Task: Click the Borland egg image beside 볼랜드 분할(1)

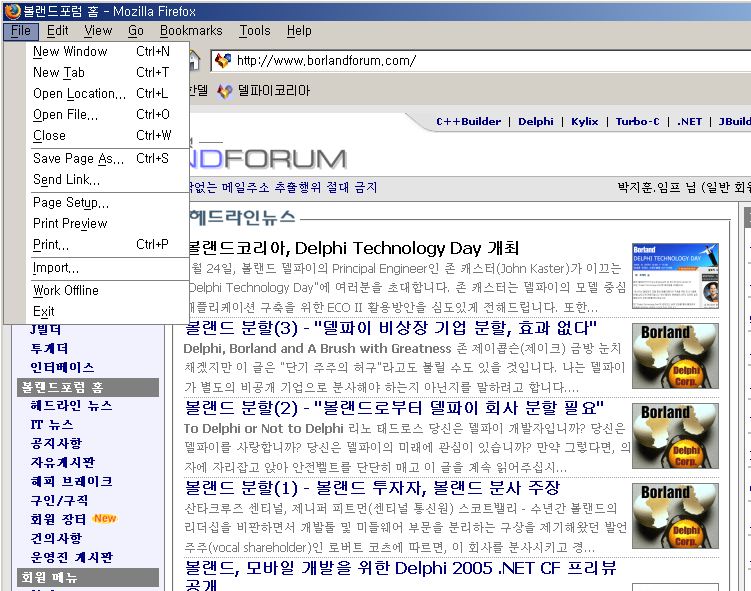Action: (x=674, y=515)
